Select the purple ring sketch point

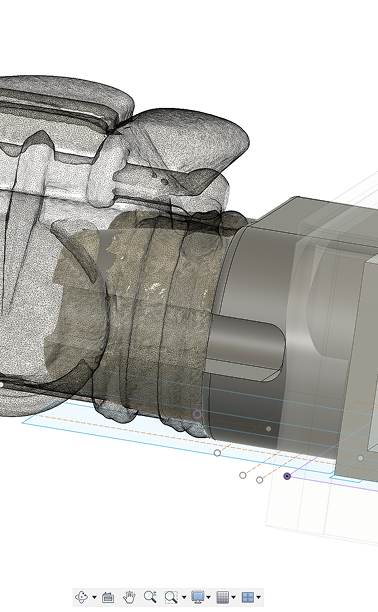tap(198, 414)
